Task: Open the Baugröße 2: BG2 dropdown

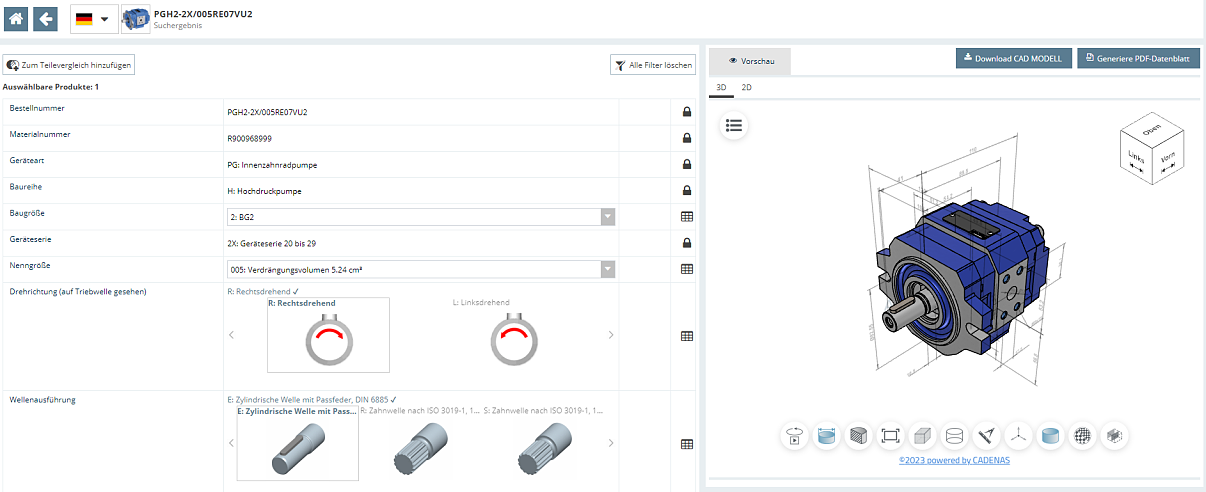Action: (421, 217)
